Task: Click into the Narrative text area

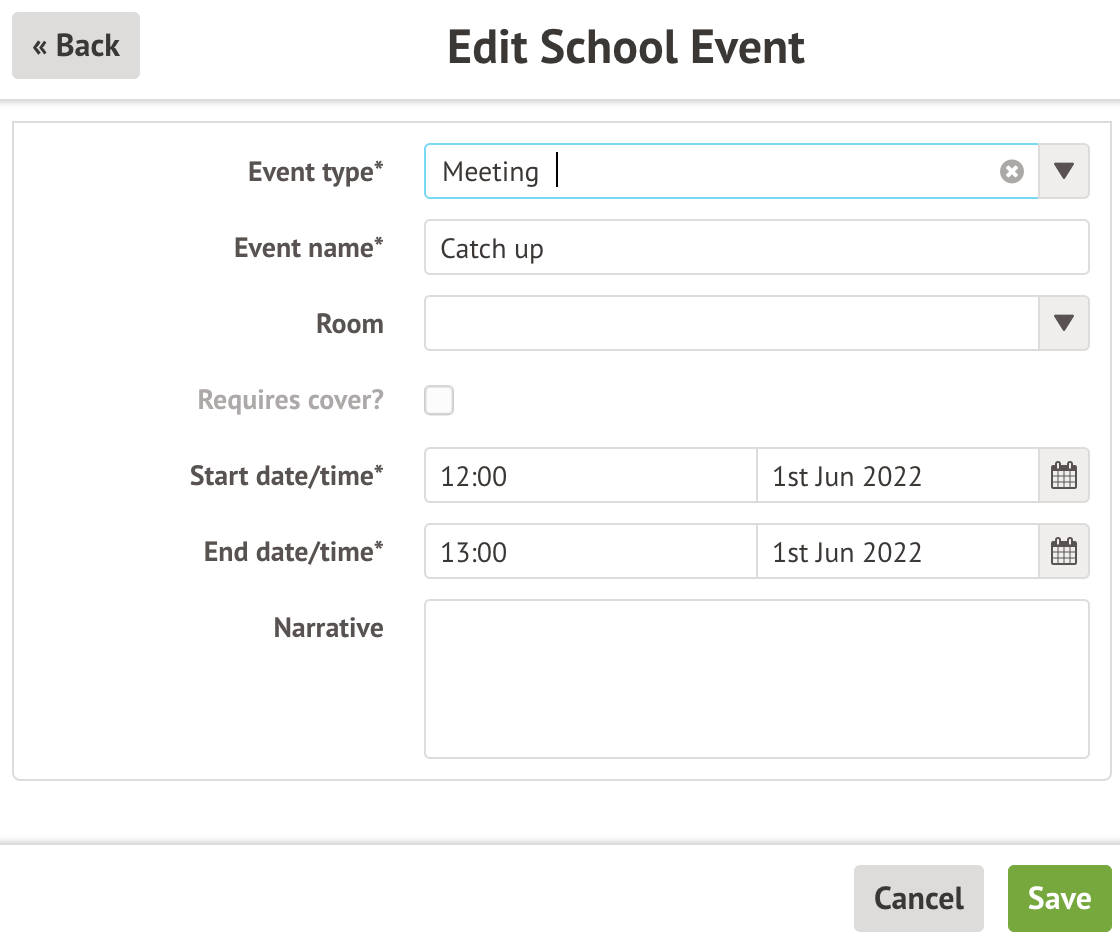Action: coord(756,678)
